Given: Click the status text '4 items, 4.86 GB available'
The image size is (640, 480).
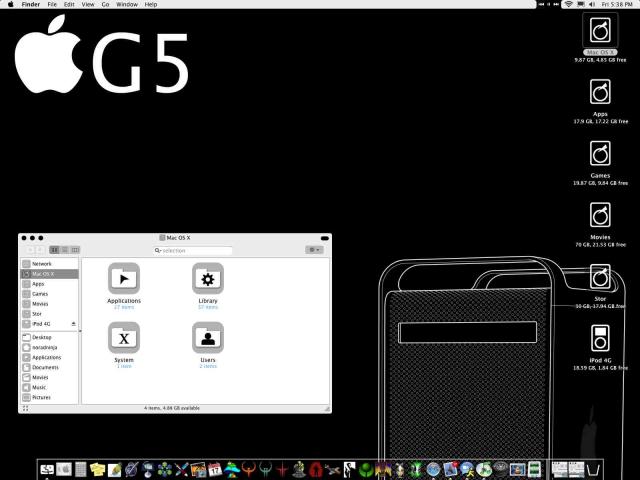Looking at the screenshot, I should 172,408.
